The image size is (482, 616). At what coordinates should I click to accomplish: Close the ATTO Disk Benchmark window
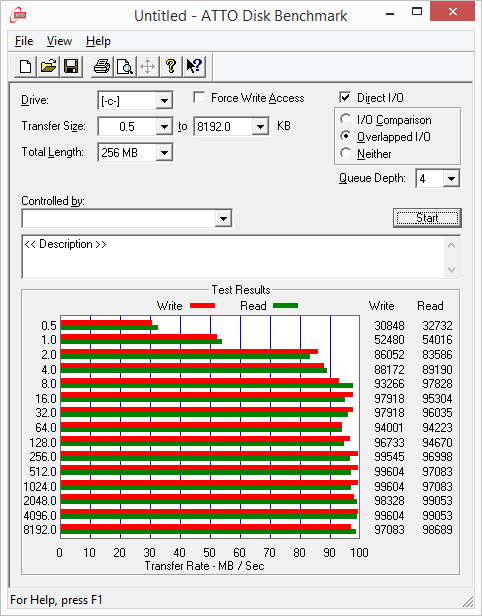(453, 12)
